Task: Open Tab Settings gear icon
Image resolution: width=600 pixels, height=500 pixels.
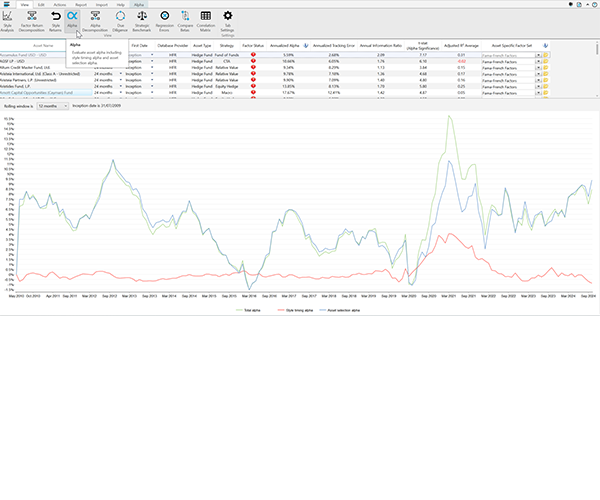Action: point(227,21)
